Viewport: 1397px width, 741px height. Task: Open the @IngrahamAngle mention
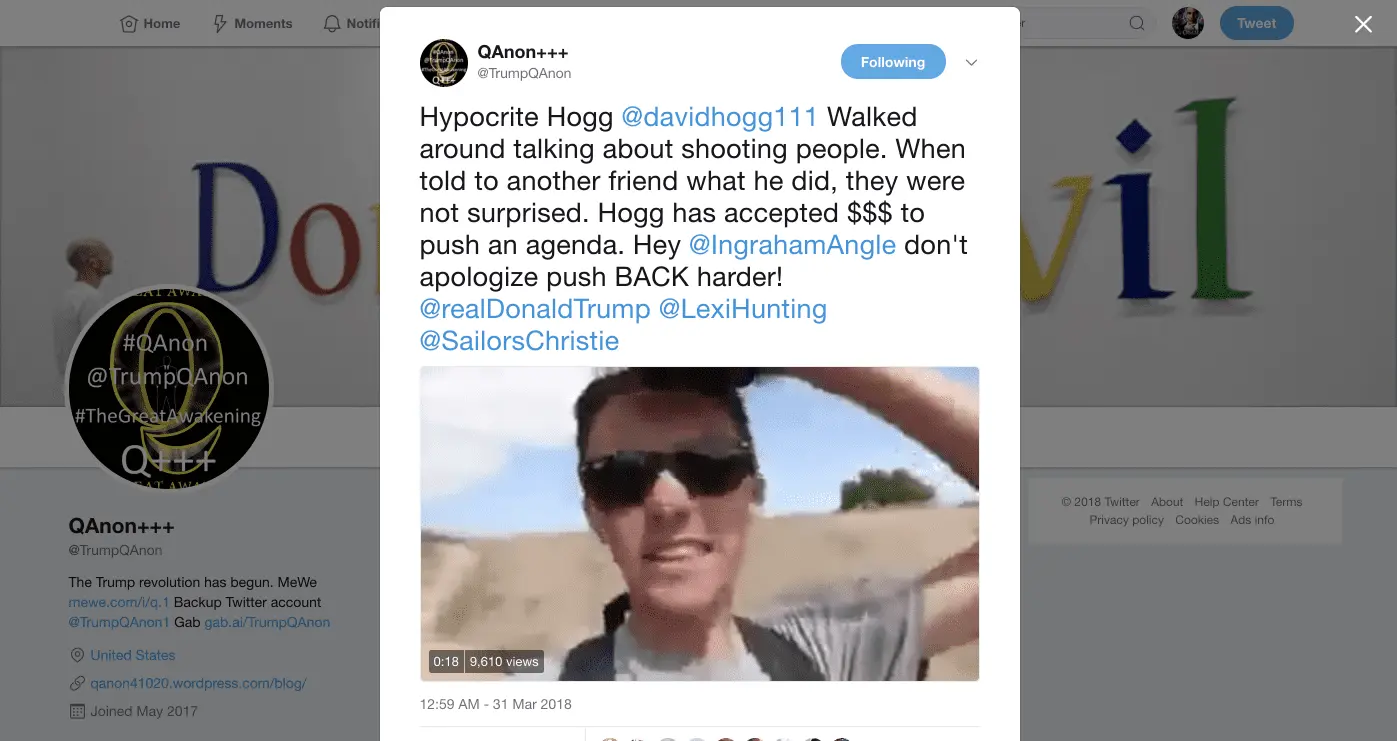(x=792, y=245)
